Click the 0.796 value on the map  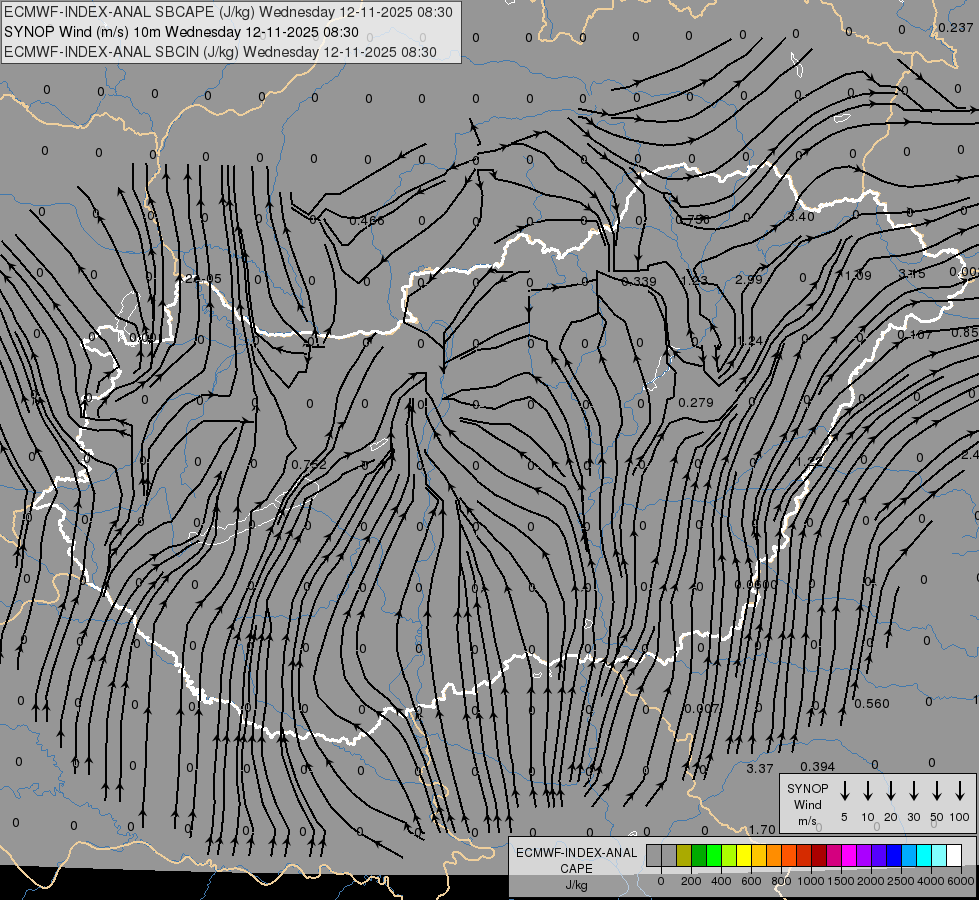coord(693,220)
